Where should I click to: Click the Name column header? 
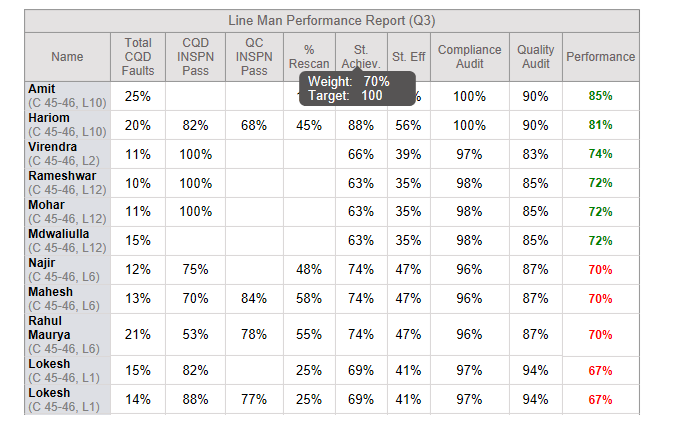(x=67, y=57)
